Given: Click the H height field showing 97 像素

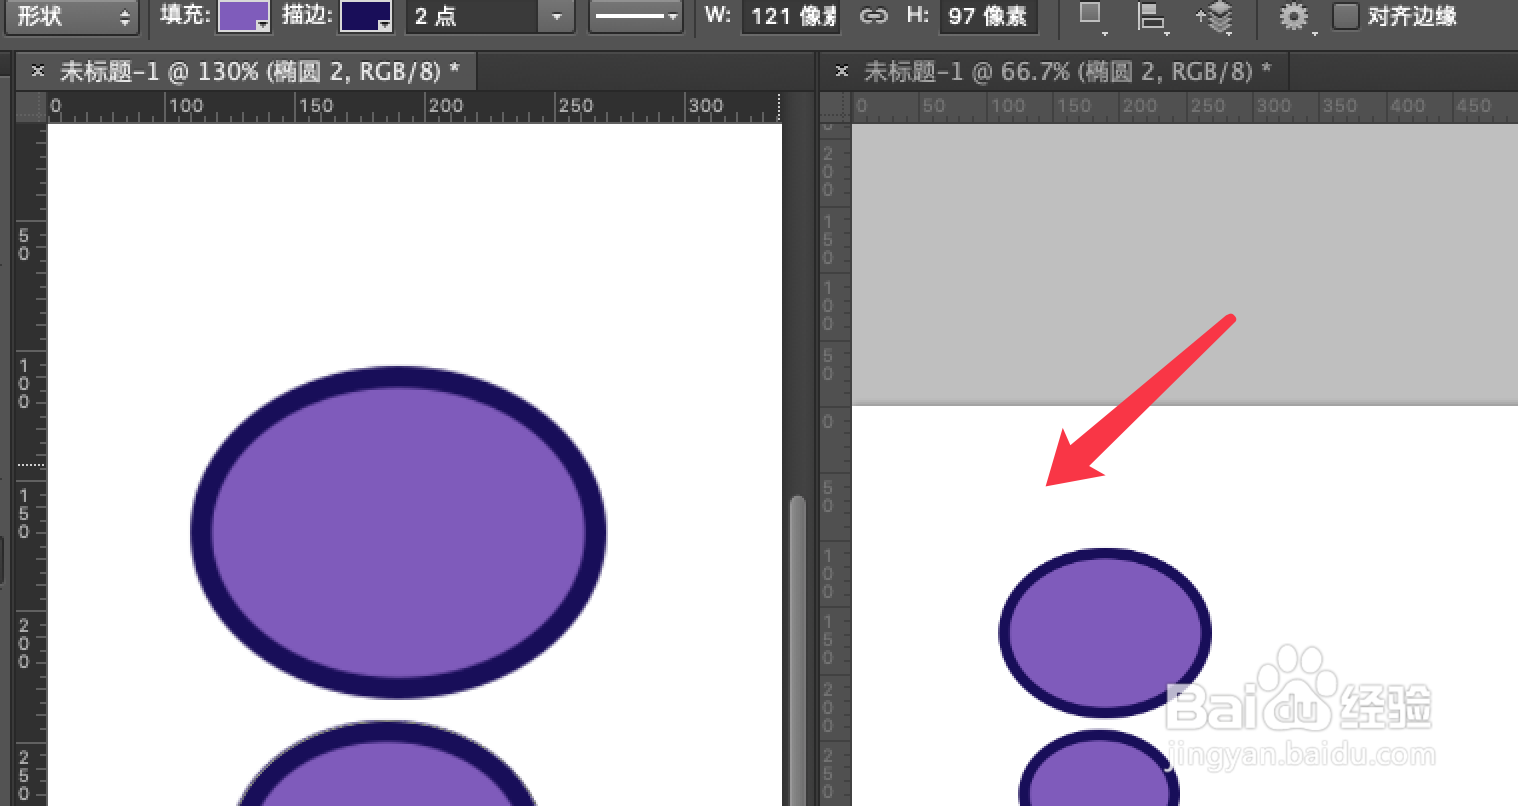Looking at the screenshot, I should [x=988, y=16].
